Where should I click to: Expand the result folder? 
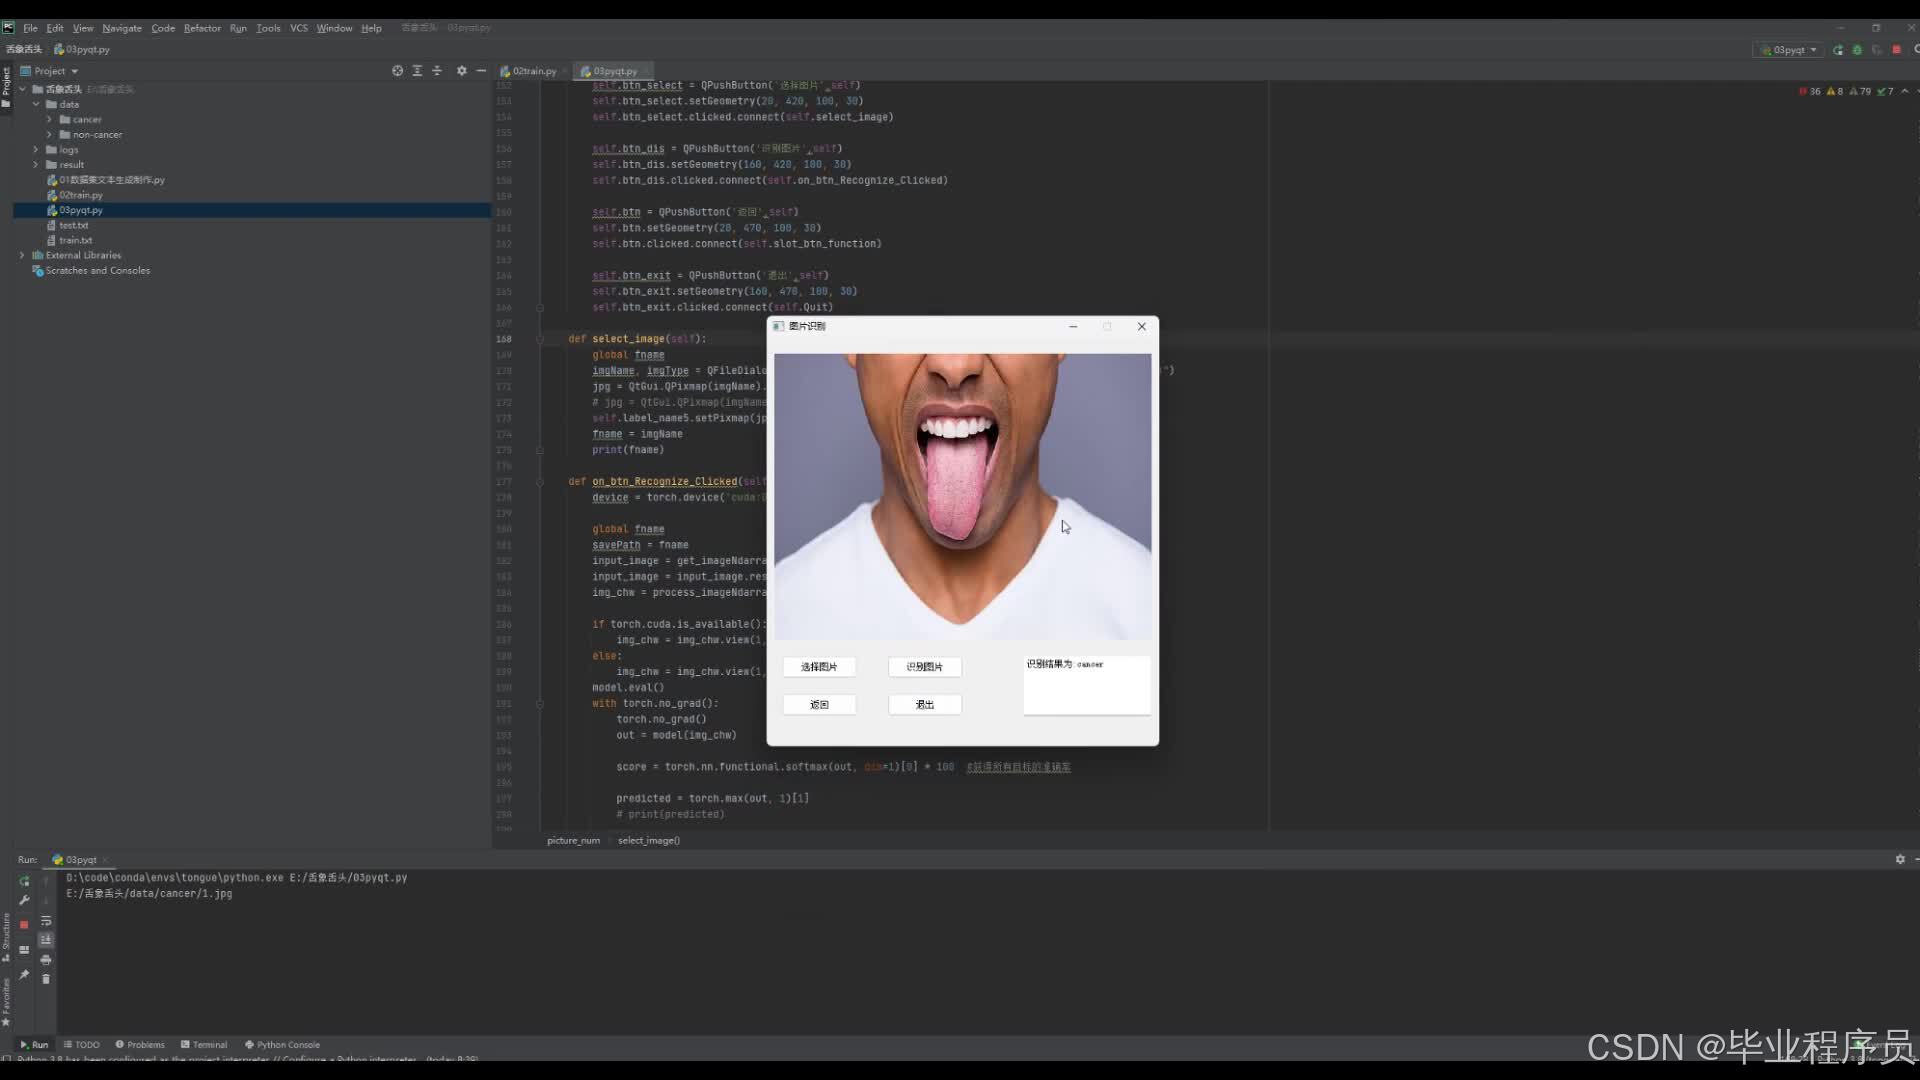[x=36, y=164]
